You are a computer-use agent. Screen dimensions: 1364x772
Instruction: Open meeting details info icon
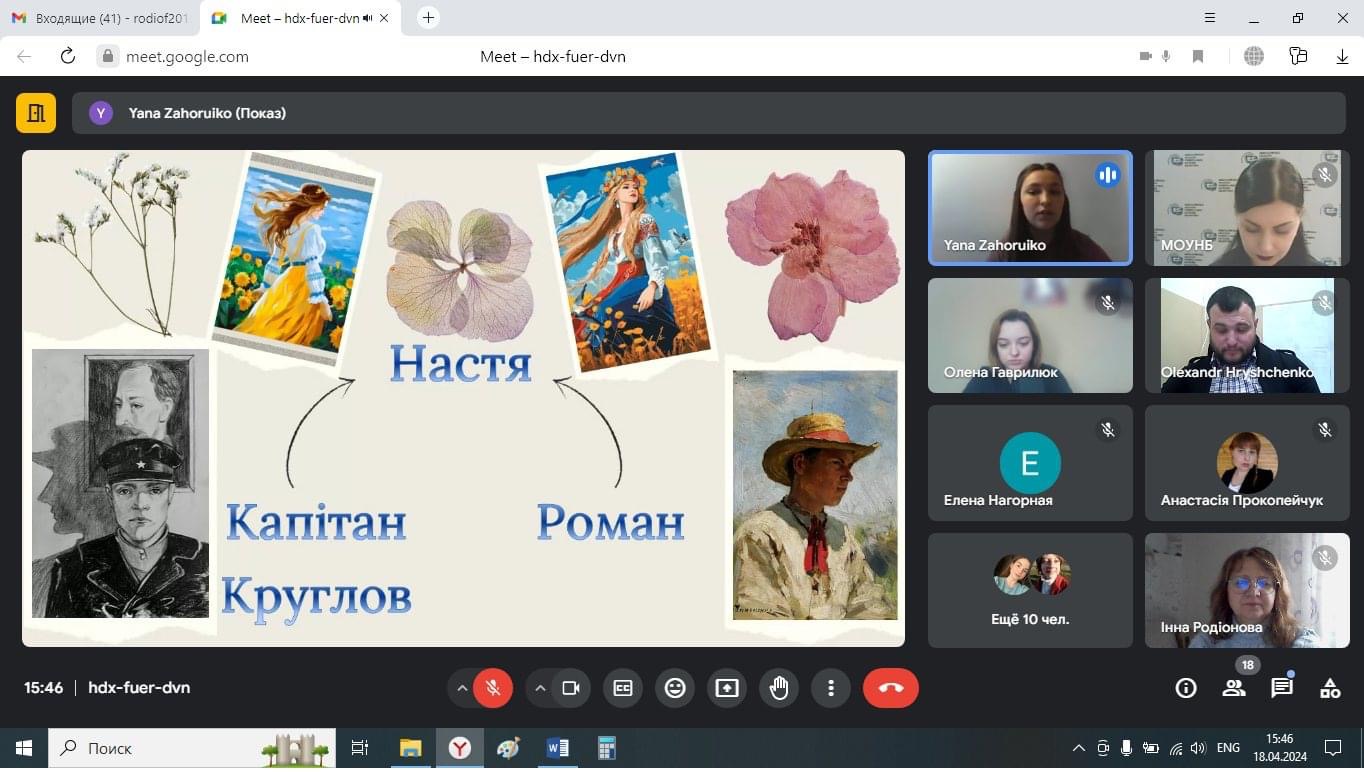click(1186, 688)
